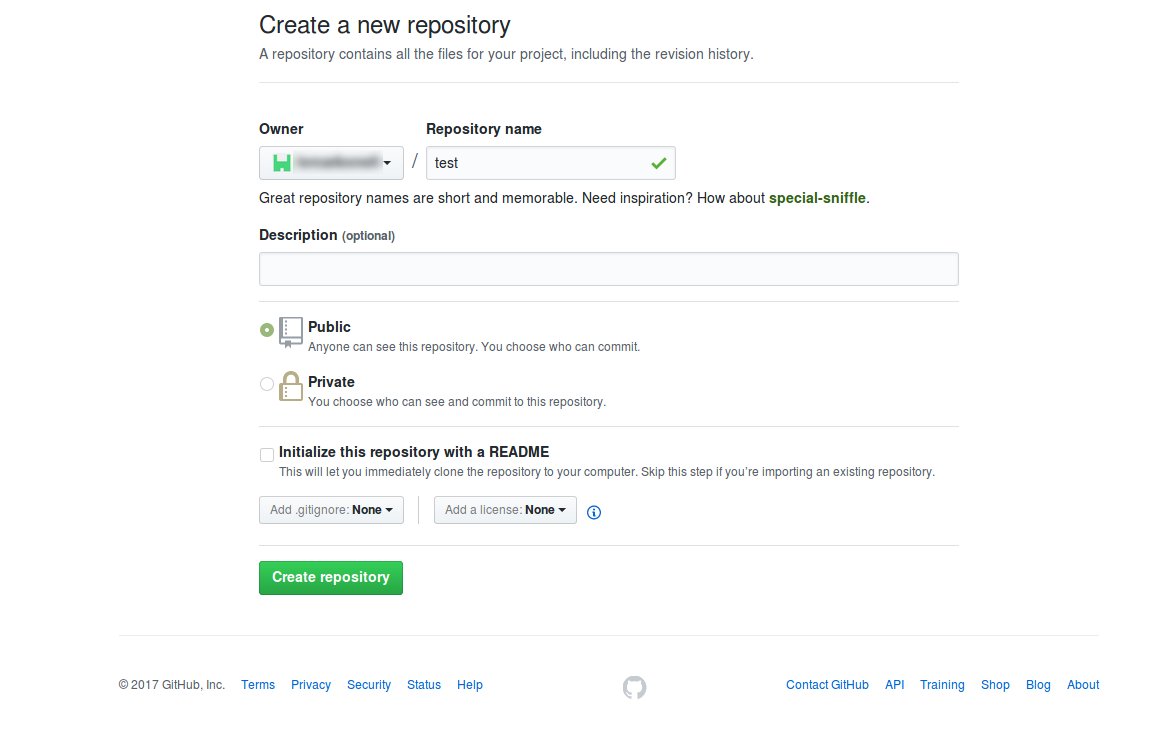Screen dimensions: 1170x745
Task: Open the Security footer link
Action: click(369, 685)
